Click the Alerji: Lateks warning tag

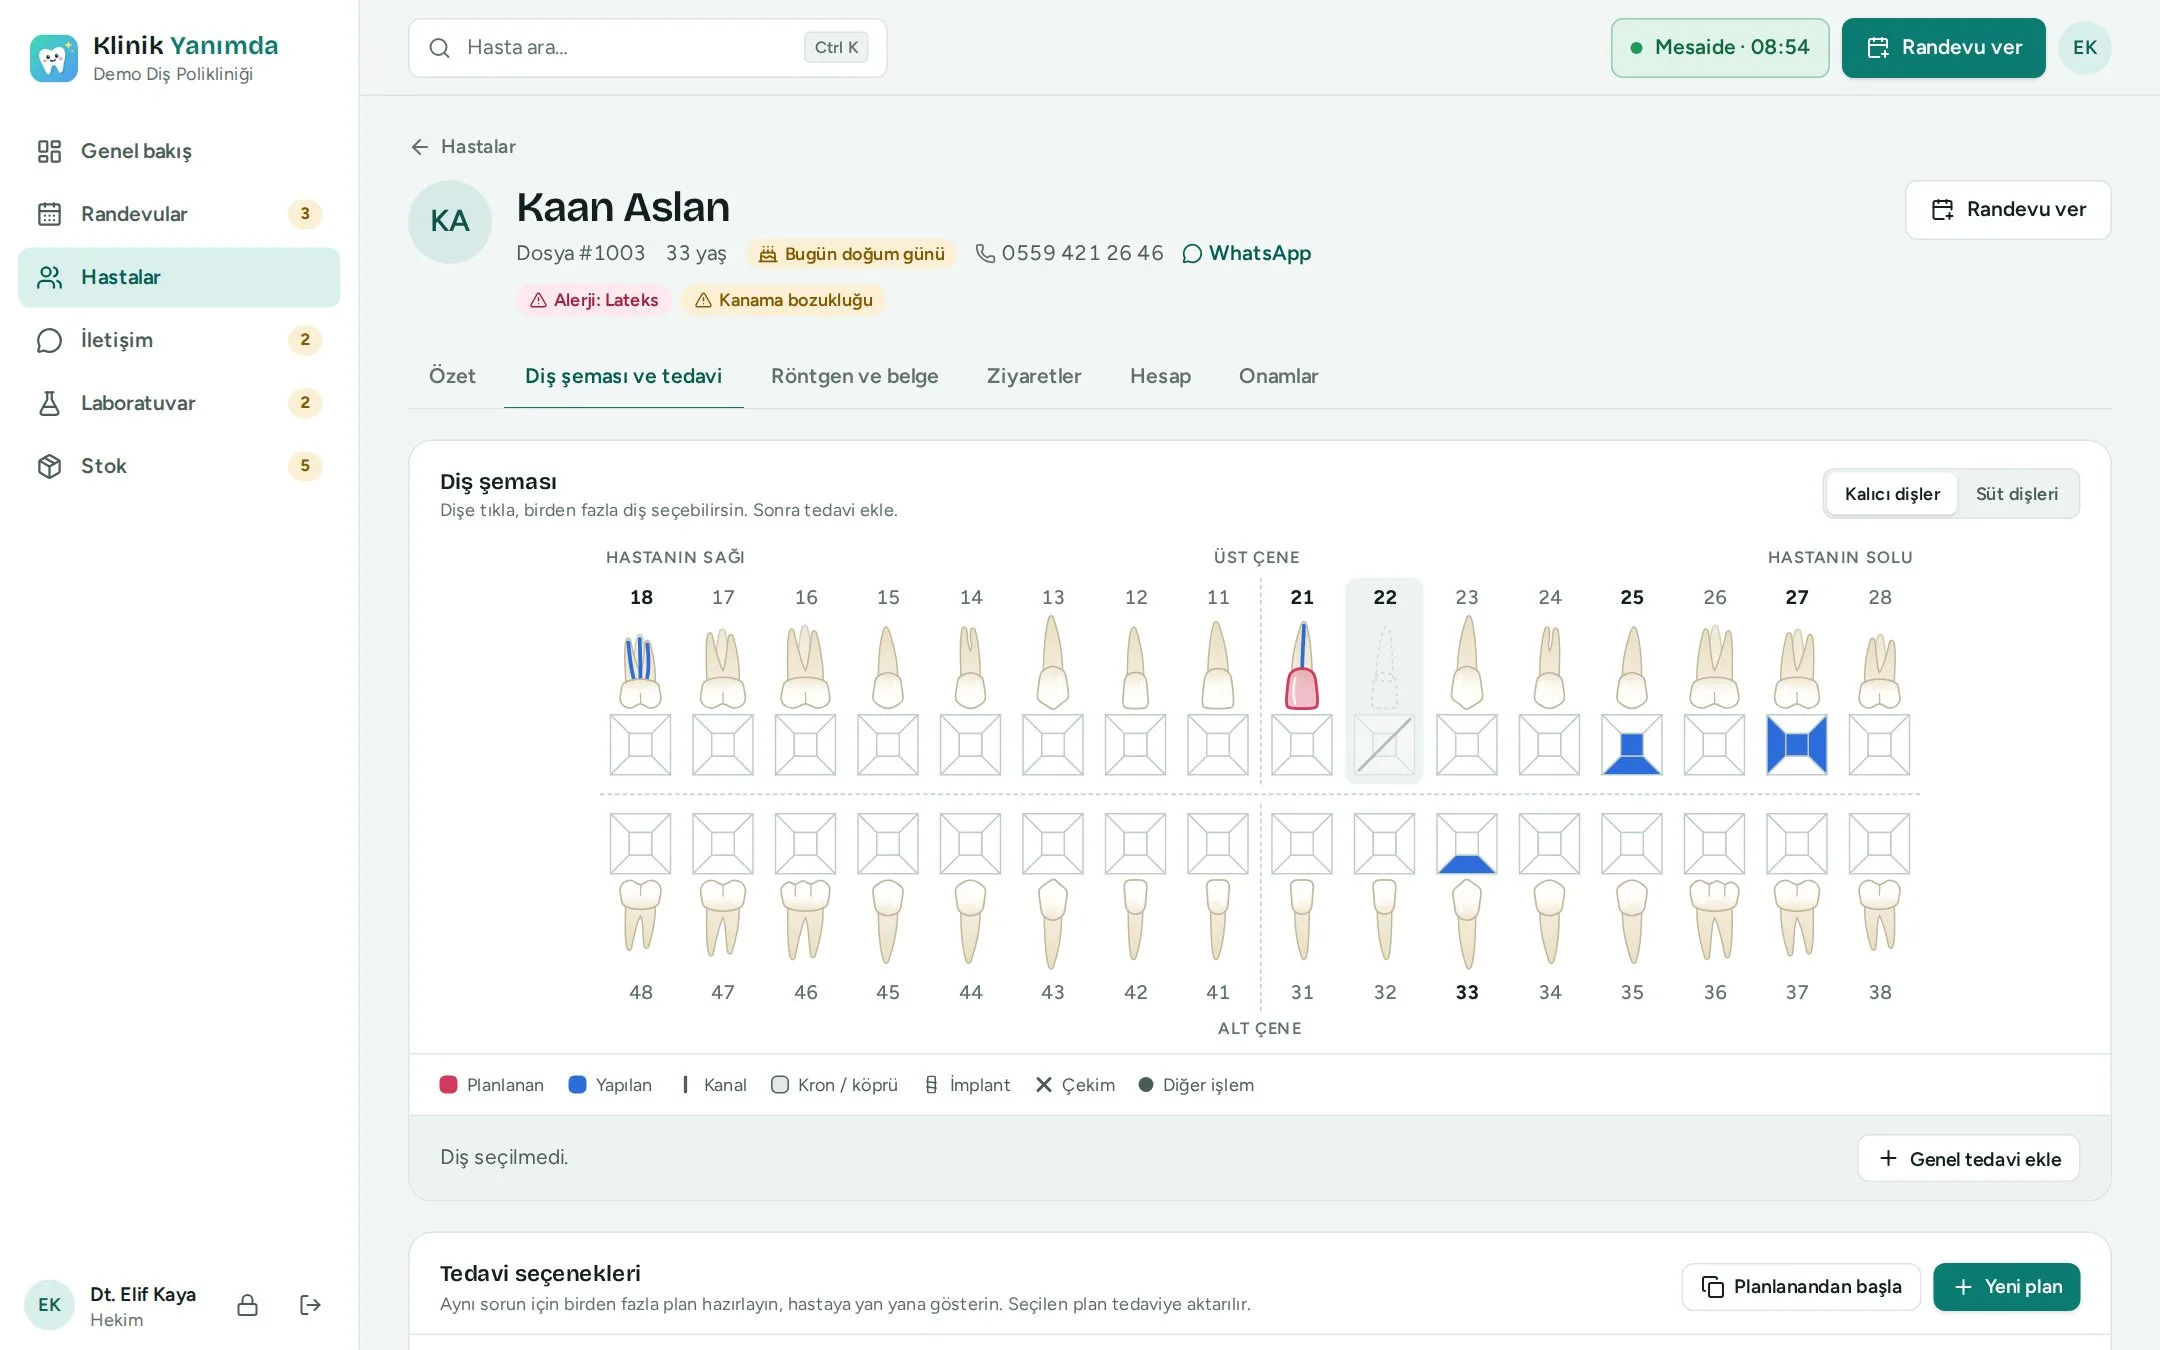[593, 300]
